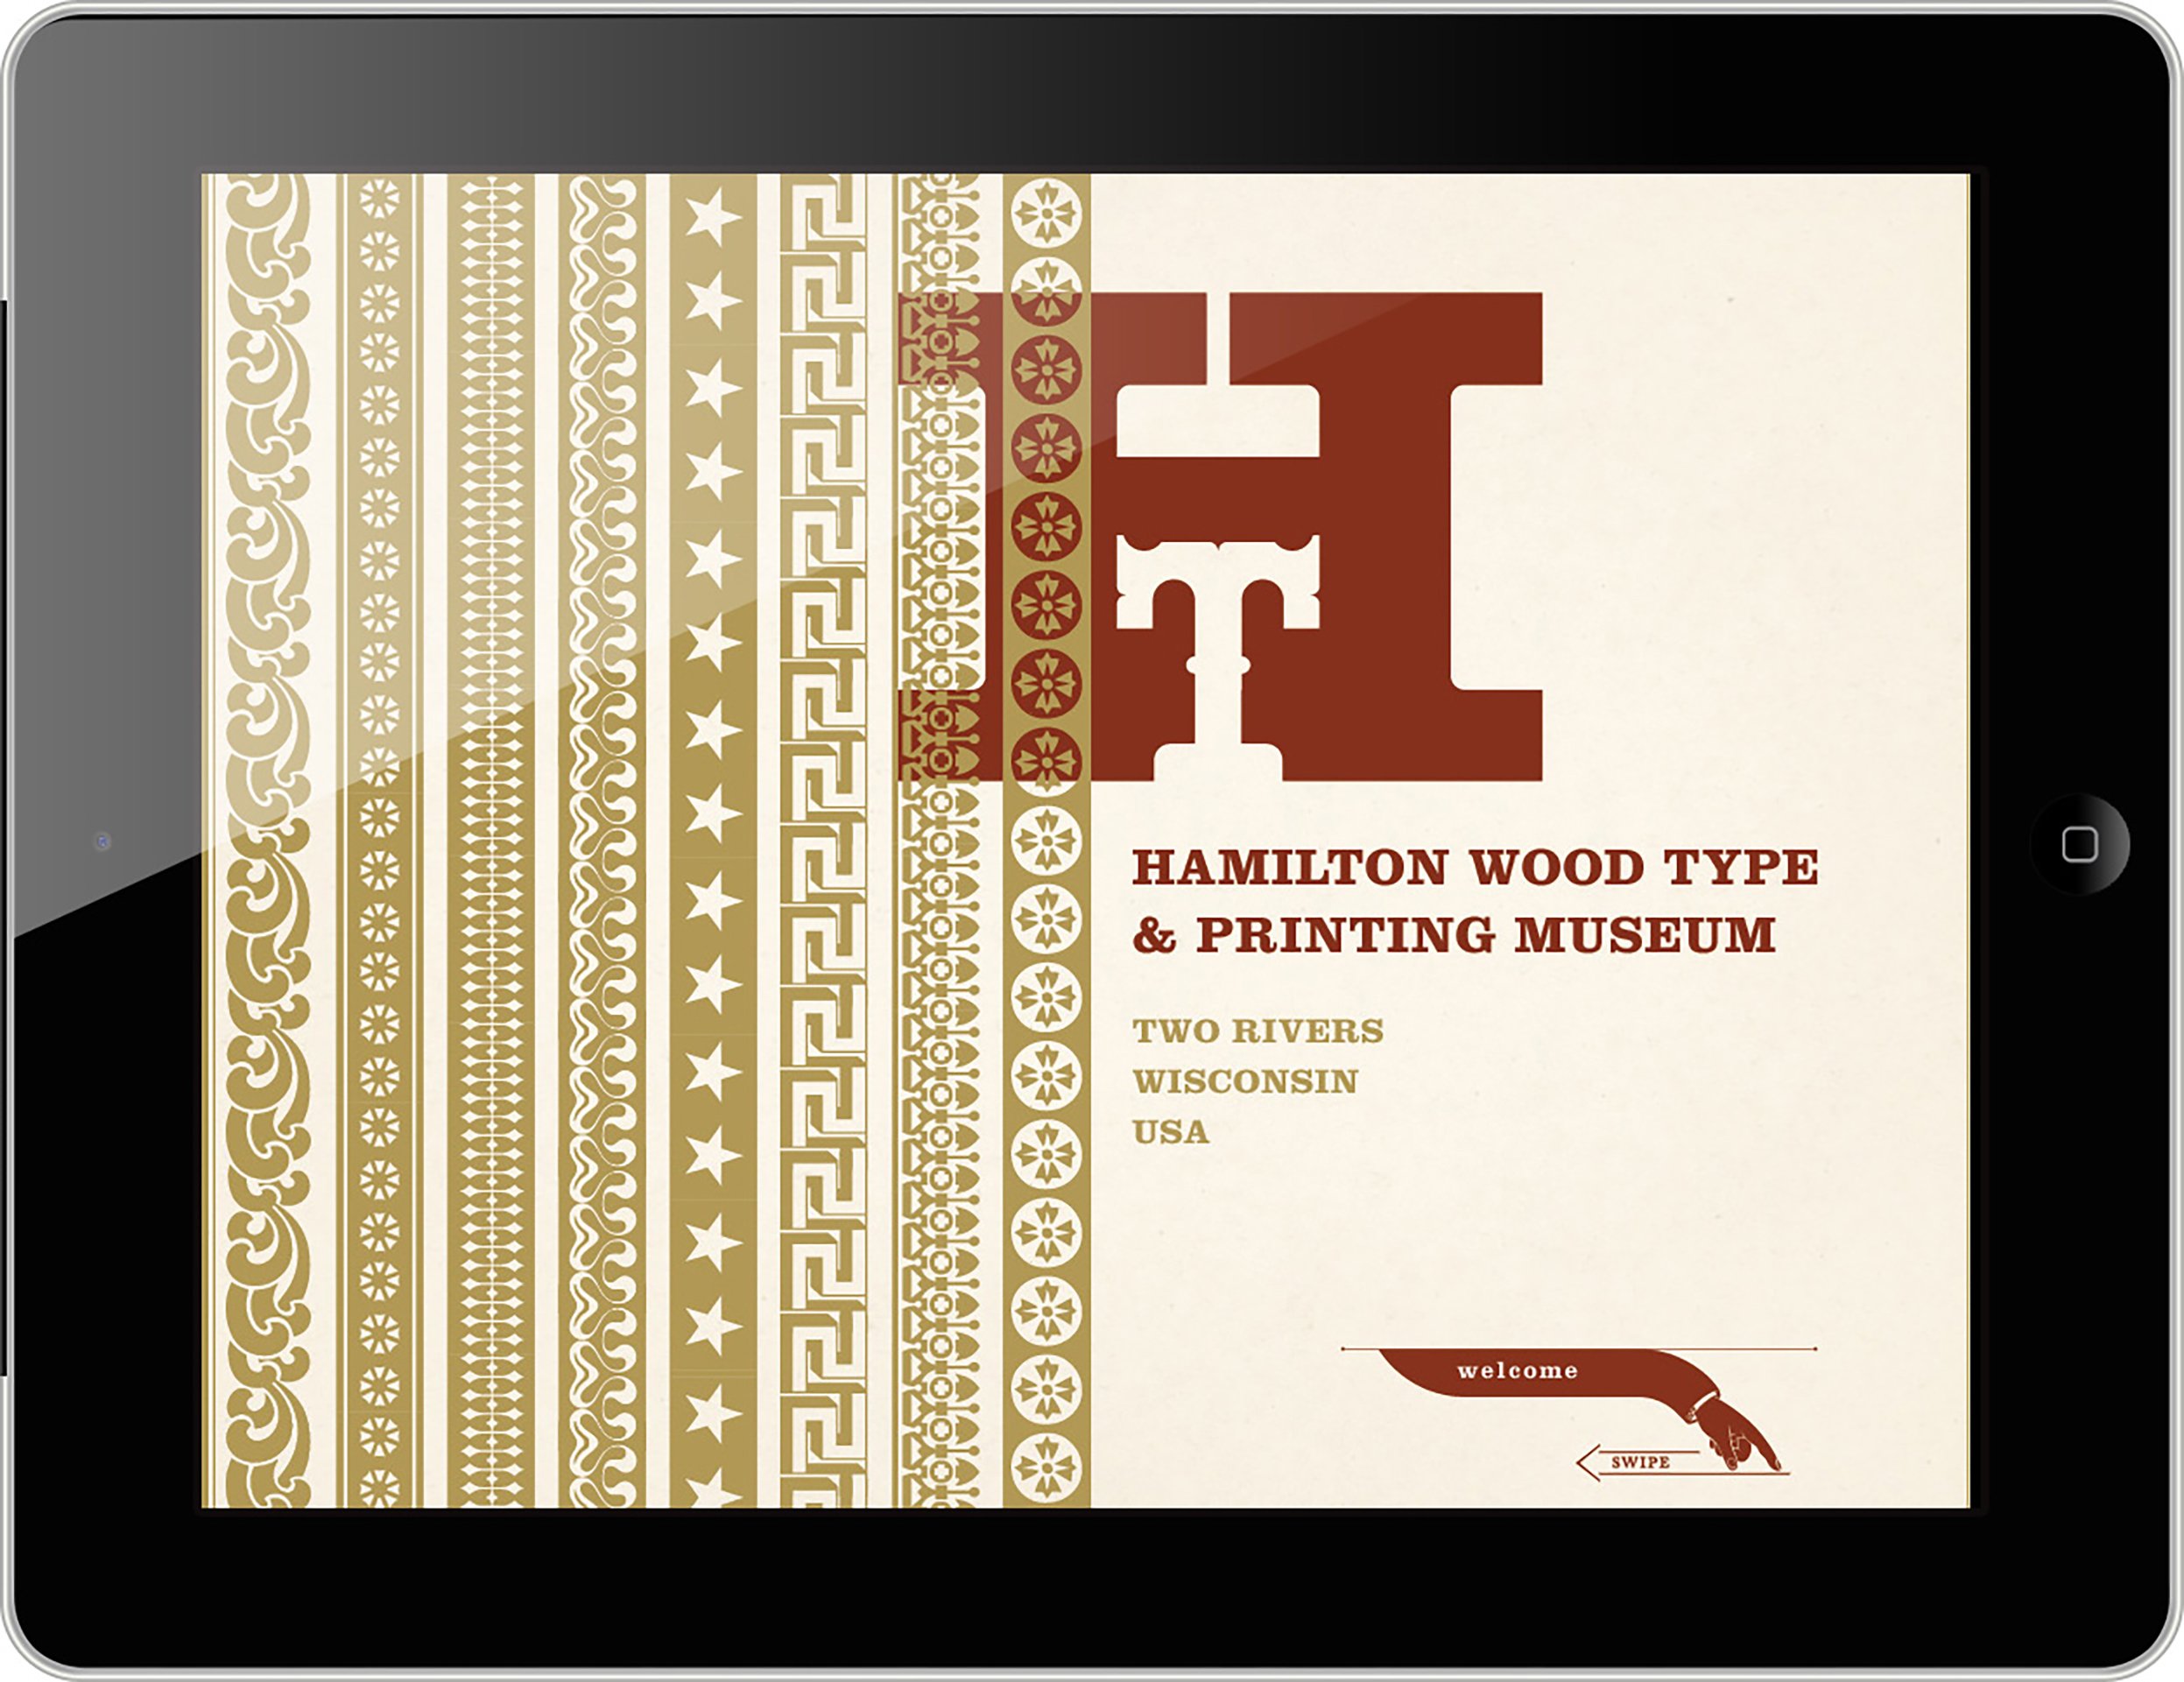Tap the large rosette circle border strip
This screenshot has height=1682, width=2184.
[1046, 1000]
